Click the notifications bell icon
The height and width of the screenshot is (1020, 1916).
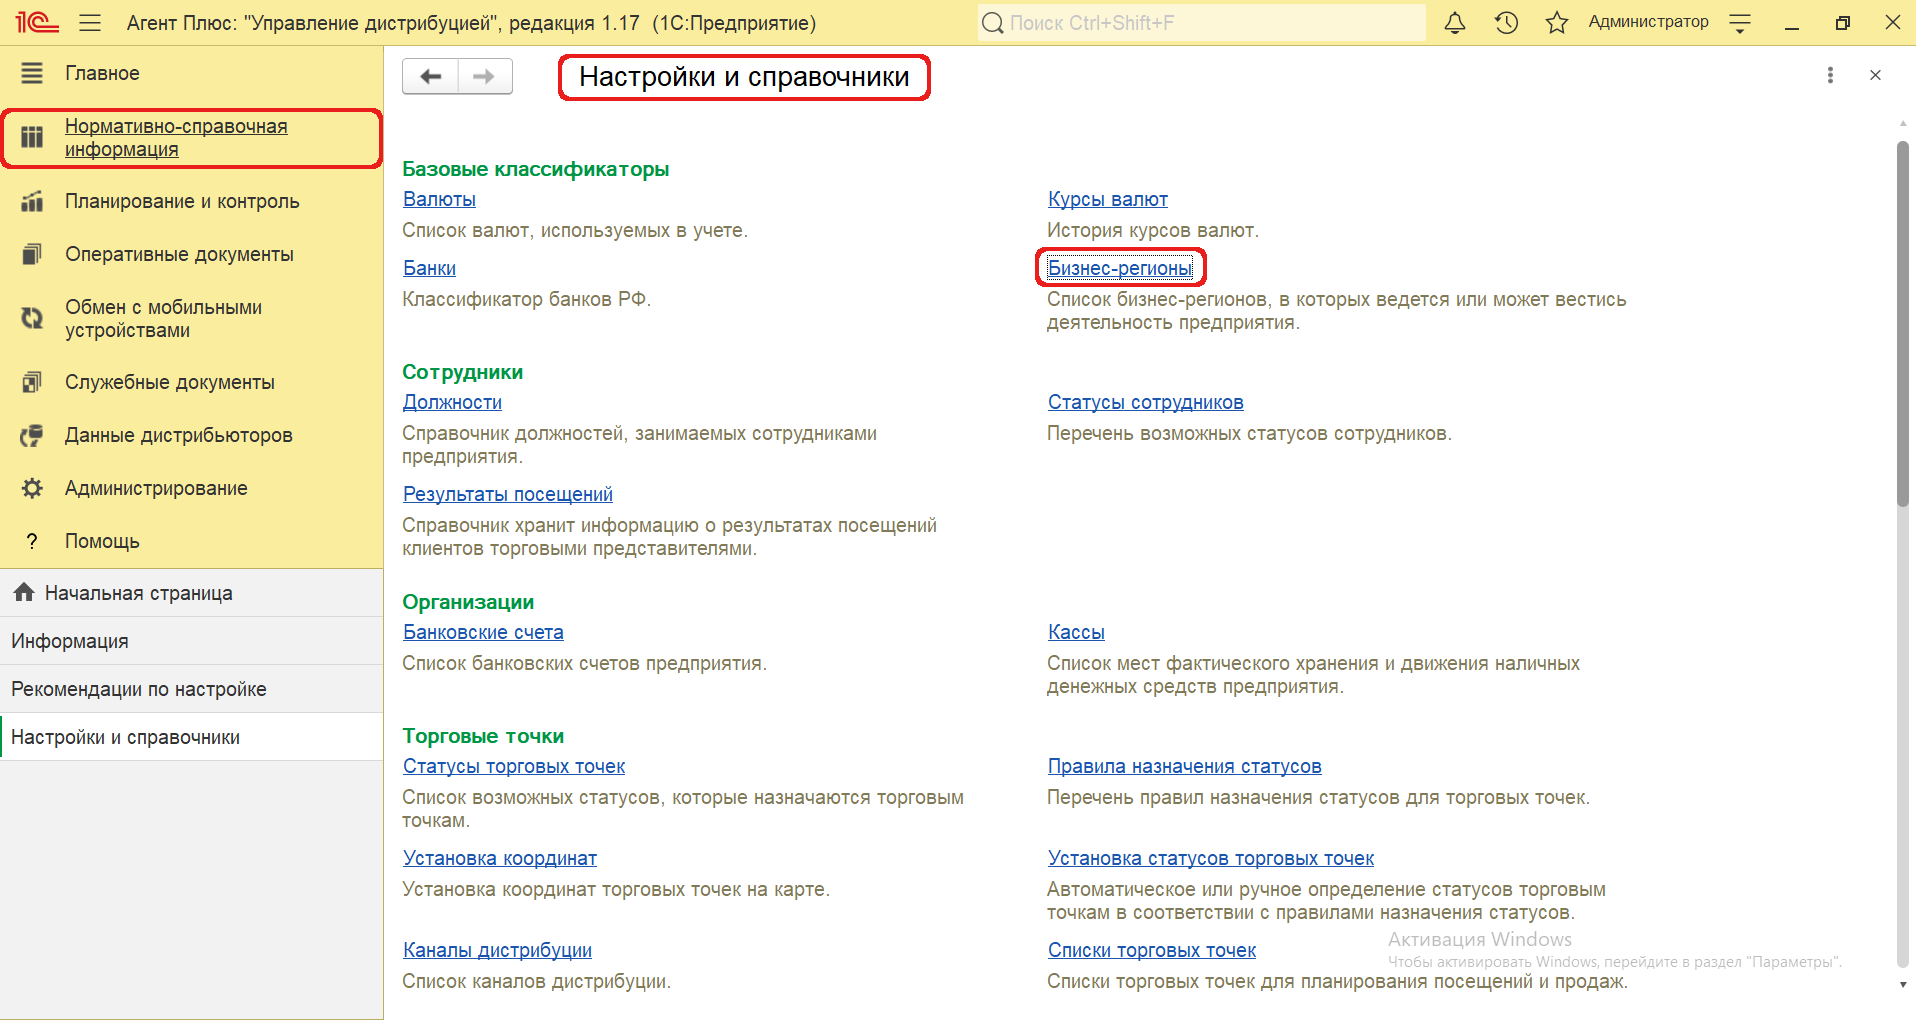(x=1455, y=23)
